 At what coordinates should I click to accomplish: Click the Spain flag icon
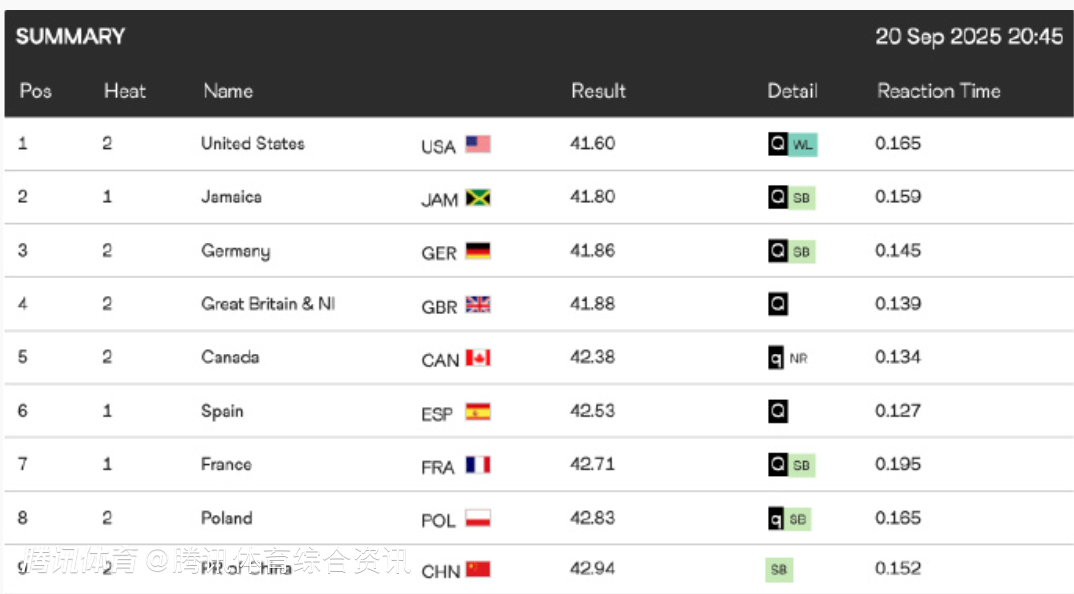tap(478, 412)
